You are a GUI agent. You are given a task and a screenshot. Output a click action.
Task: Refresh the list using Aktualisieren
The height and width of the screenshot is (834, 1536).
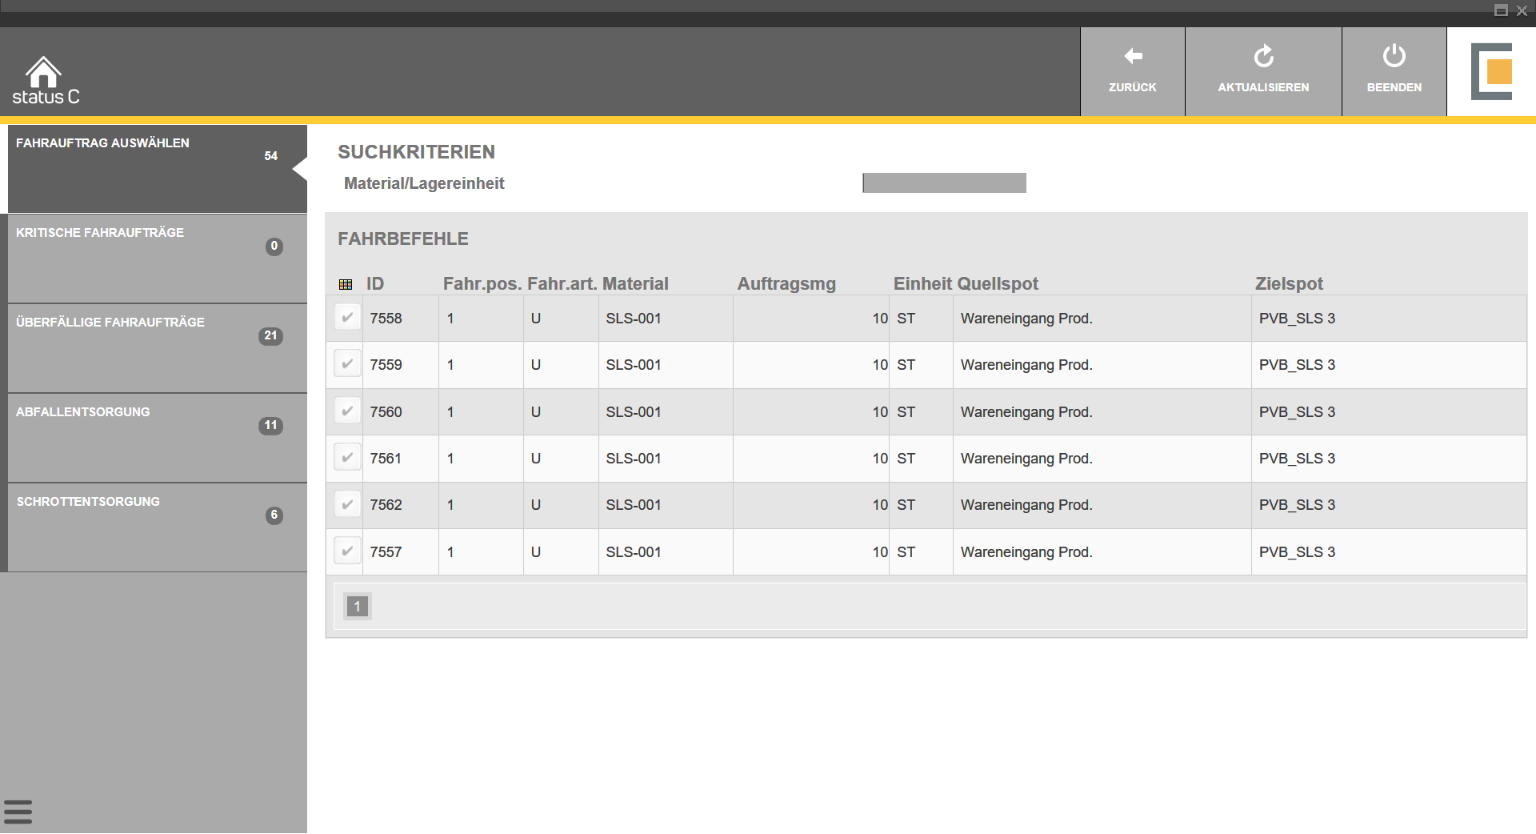[x=1263, y=70]
